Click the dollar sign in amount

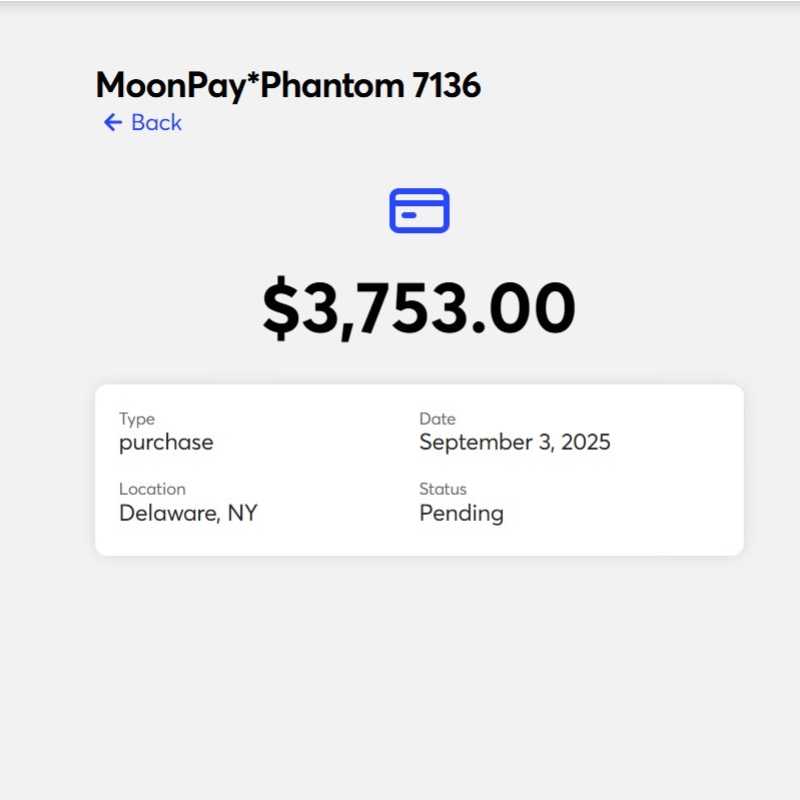280,308
